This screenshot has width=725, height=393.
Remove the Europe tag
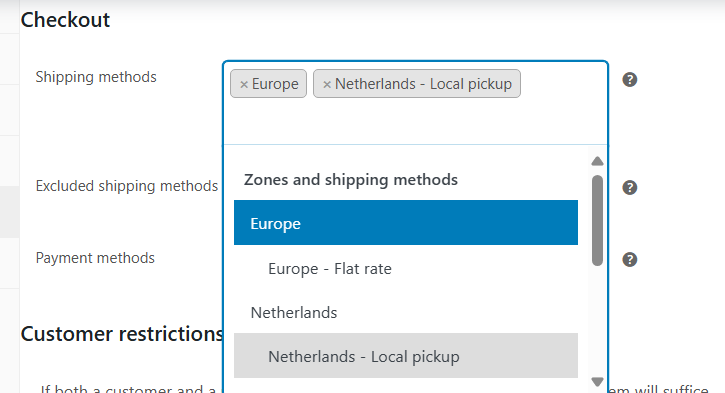[244, 84]
